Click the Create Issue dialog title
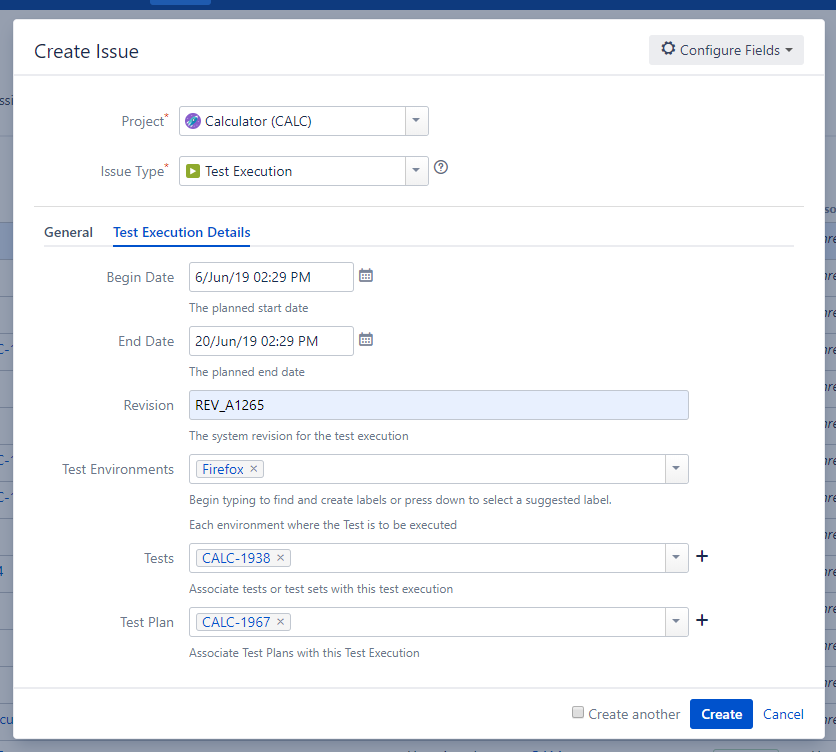836x752 pixels. [86, 51]
